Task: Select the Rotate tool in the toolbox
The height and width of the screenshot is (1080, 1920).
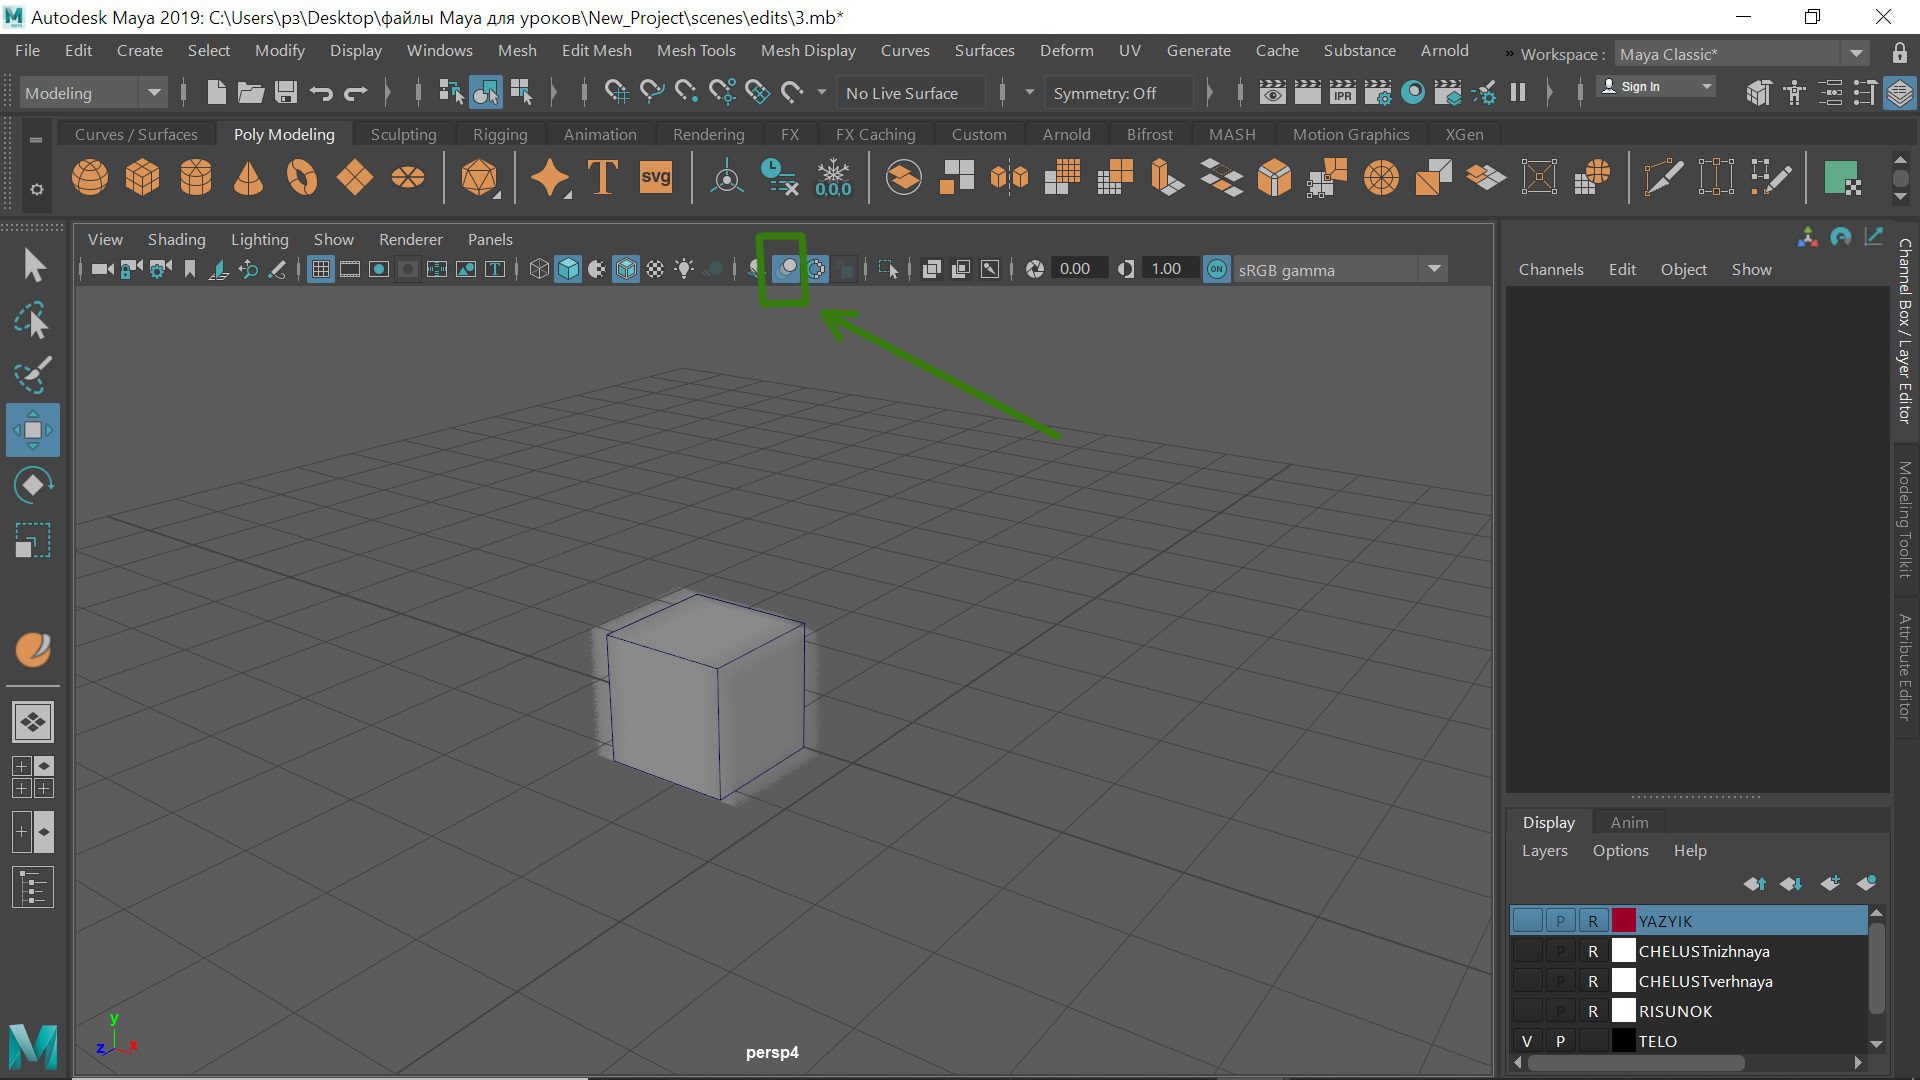Action: click(x=33, y=485)
